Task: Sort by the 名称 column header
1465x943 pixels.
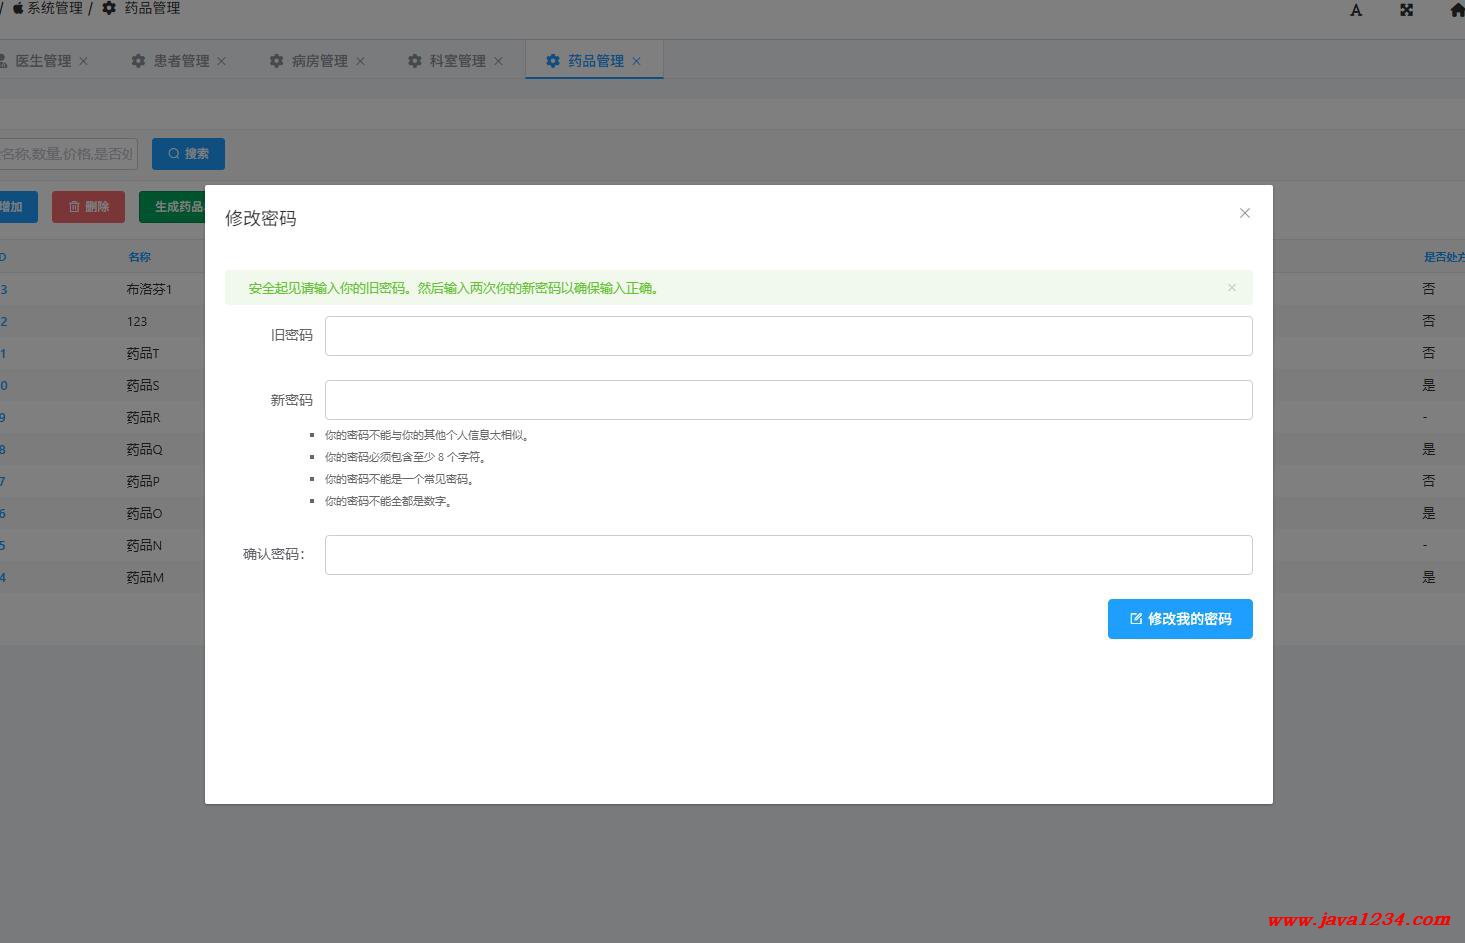Action: 139,257
